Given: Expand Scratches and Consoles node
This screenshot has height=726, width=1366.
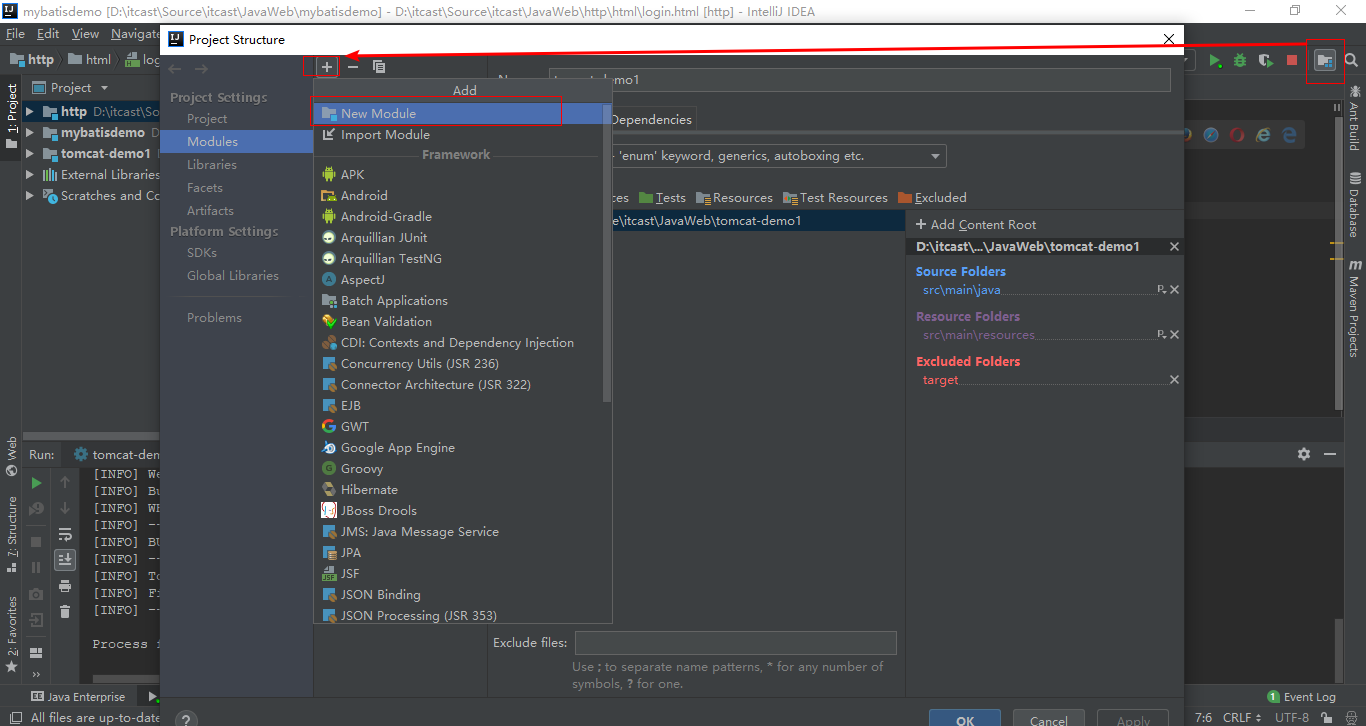Looking at the screenshot, I should tap(30, 196).
